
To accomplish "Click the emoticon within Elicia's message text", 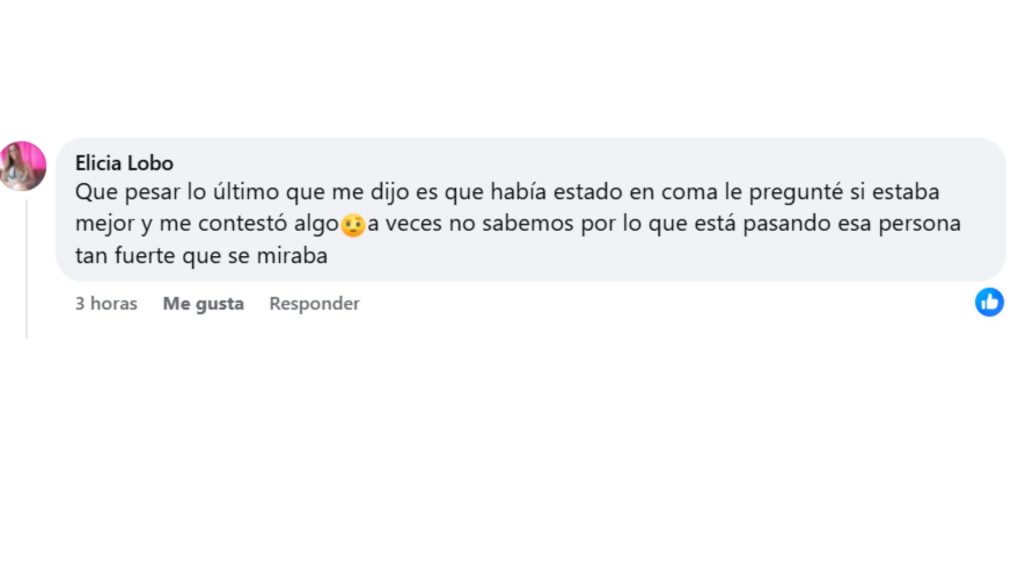I will click(352, 223).
